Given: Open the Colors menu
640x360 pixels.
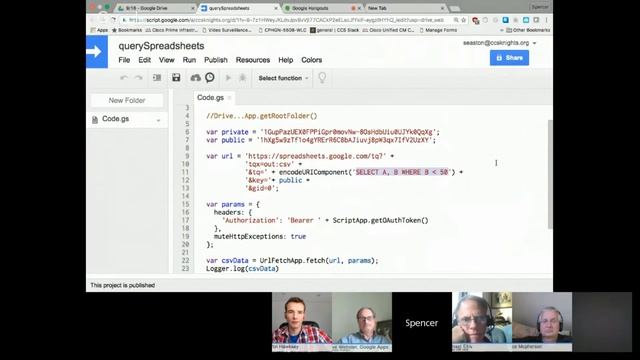Looking at the screenshot, I should pyautogui.click(x=311, y=60).
